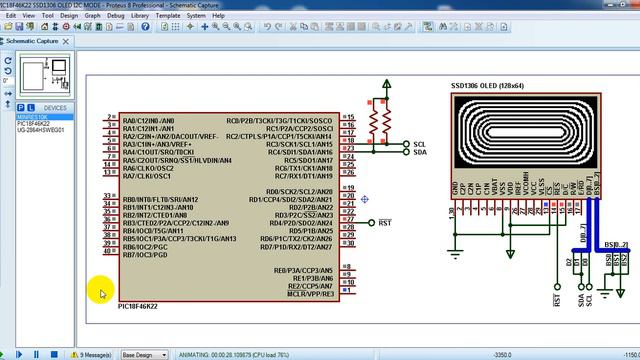Click the blue Center At Cursor icon
640x360 pixels.
204,27
